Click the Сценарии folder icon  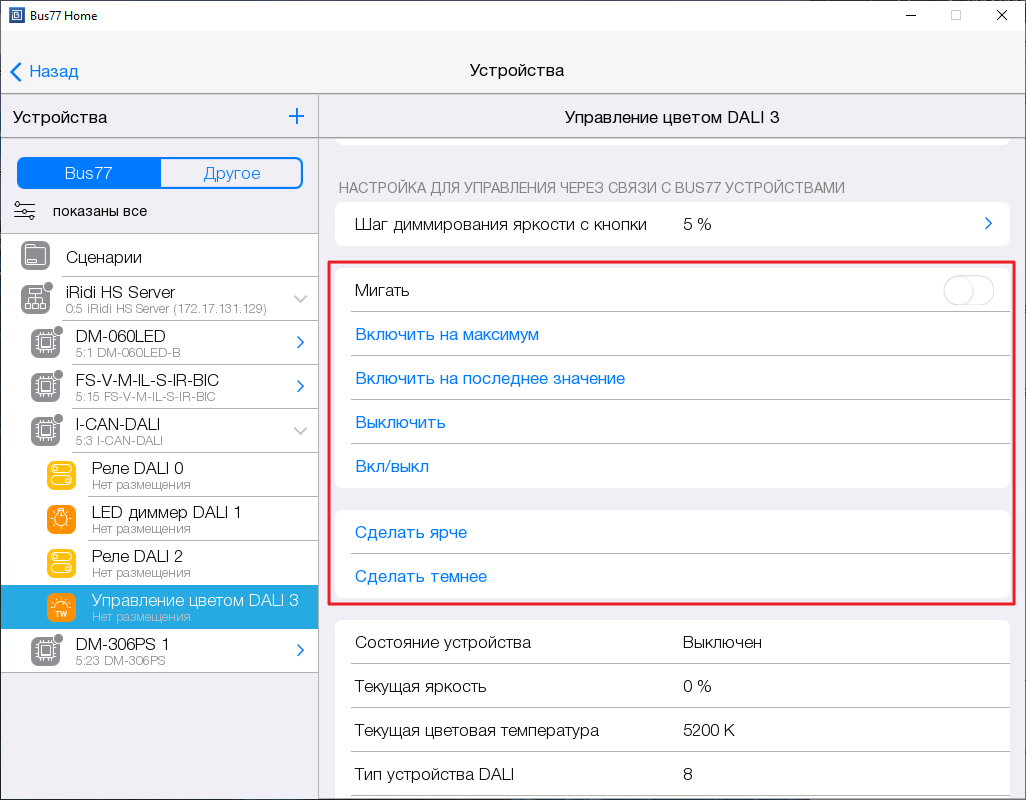pos(36,256)
